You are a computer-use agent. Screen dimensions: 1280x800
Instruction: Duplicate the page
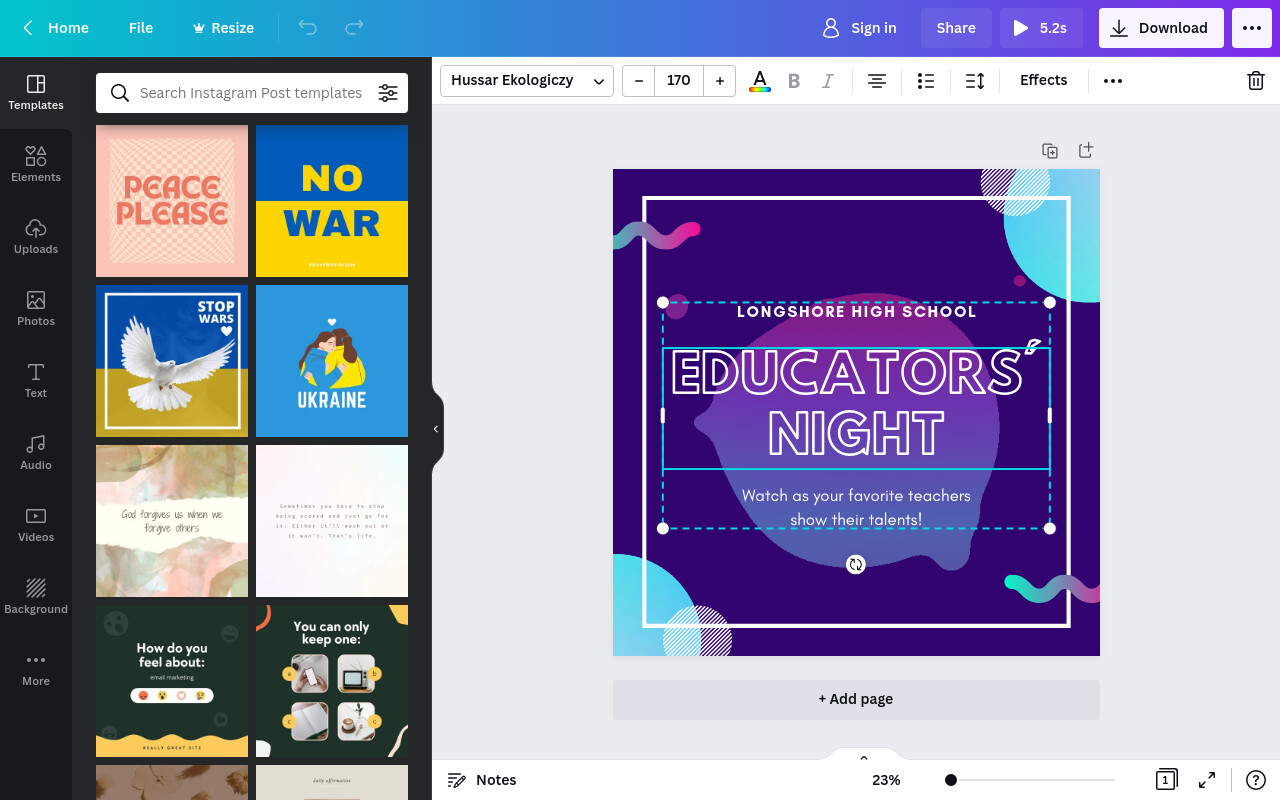click(x=1050, y=151)
